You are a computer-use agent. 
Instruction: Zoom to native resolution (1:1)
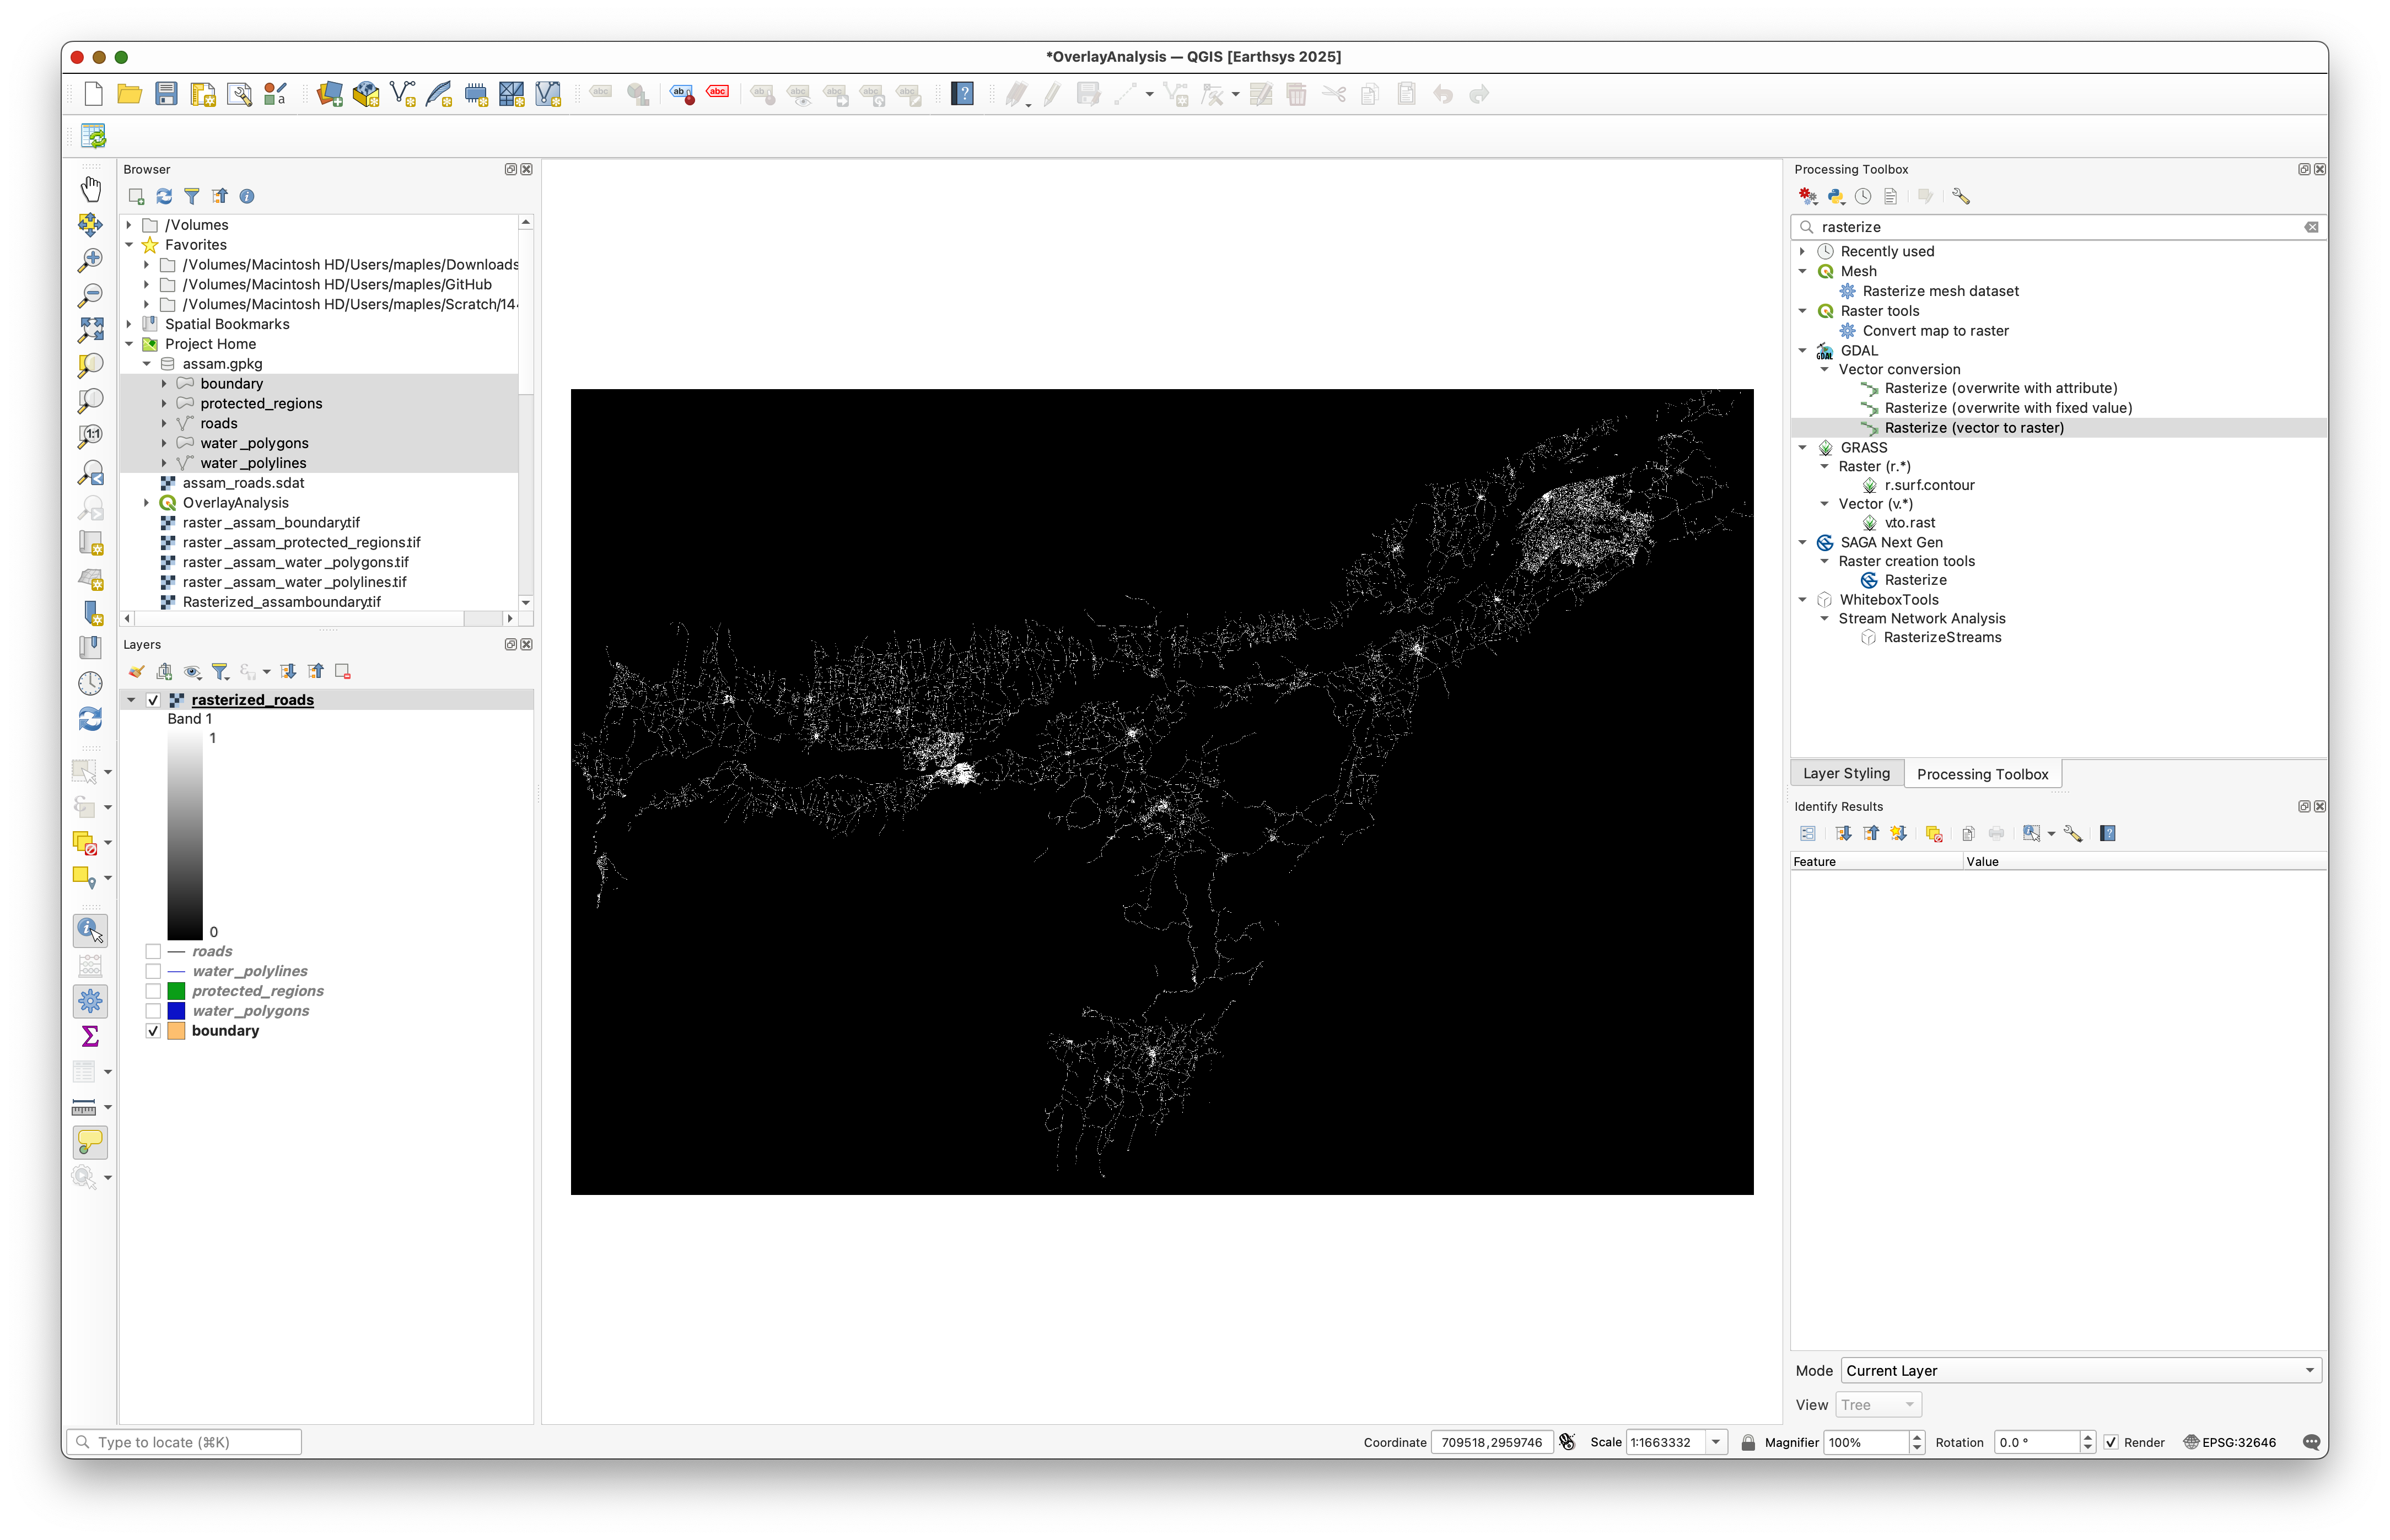[x=91, y=436]
